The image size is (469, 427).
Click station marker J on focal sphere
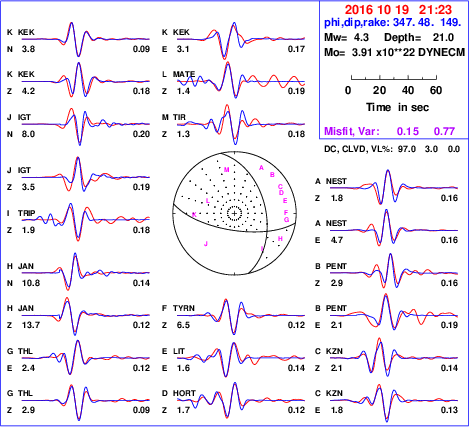[x=206, y=244]
